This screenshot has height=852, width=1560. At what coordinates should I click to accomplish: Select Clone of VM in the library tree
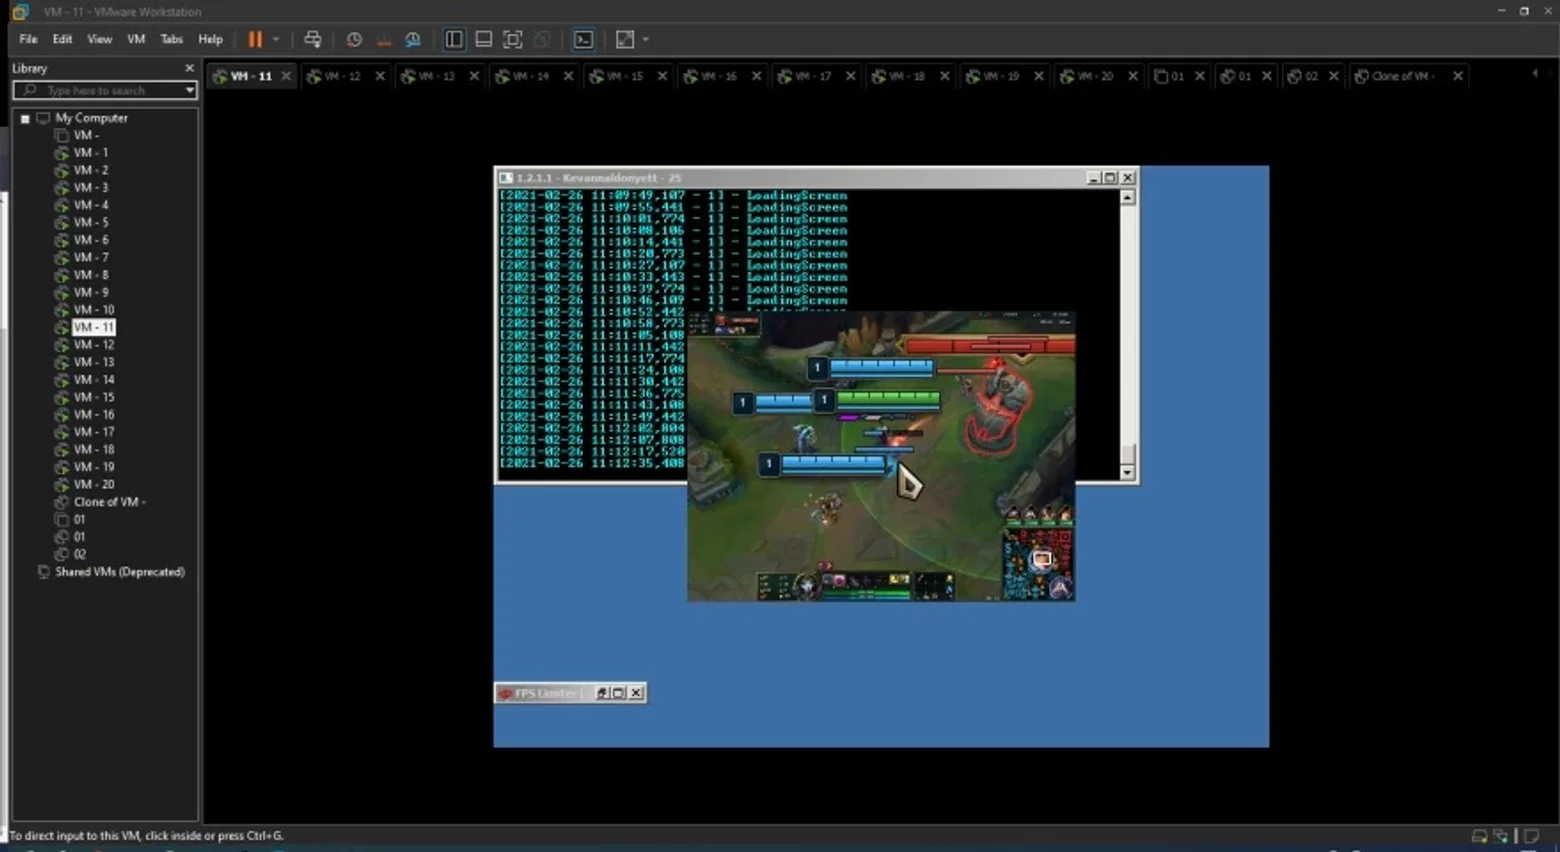click(x=109, y=502)
